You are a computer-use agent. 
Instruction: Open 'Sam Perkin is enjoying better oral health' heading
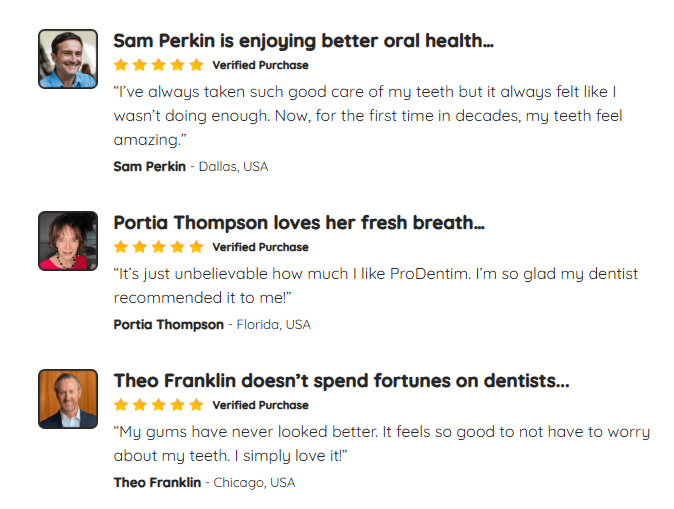pos(303,41)
